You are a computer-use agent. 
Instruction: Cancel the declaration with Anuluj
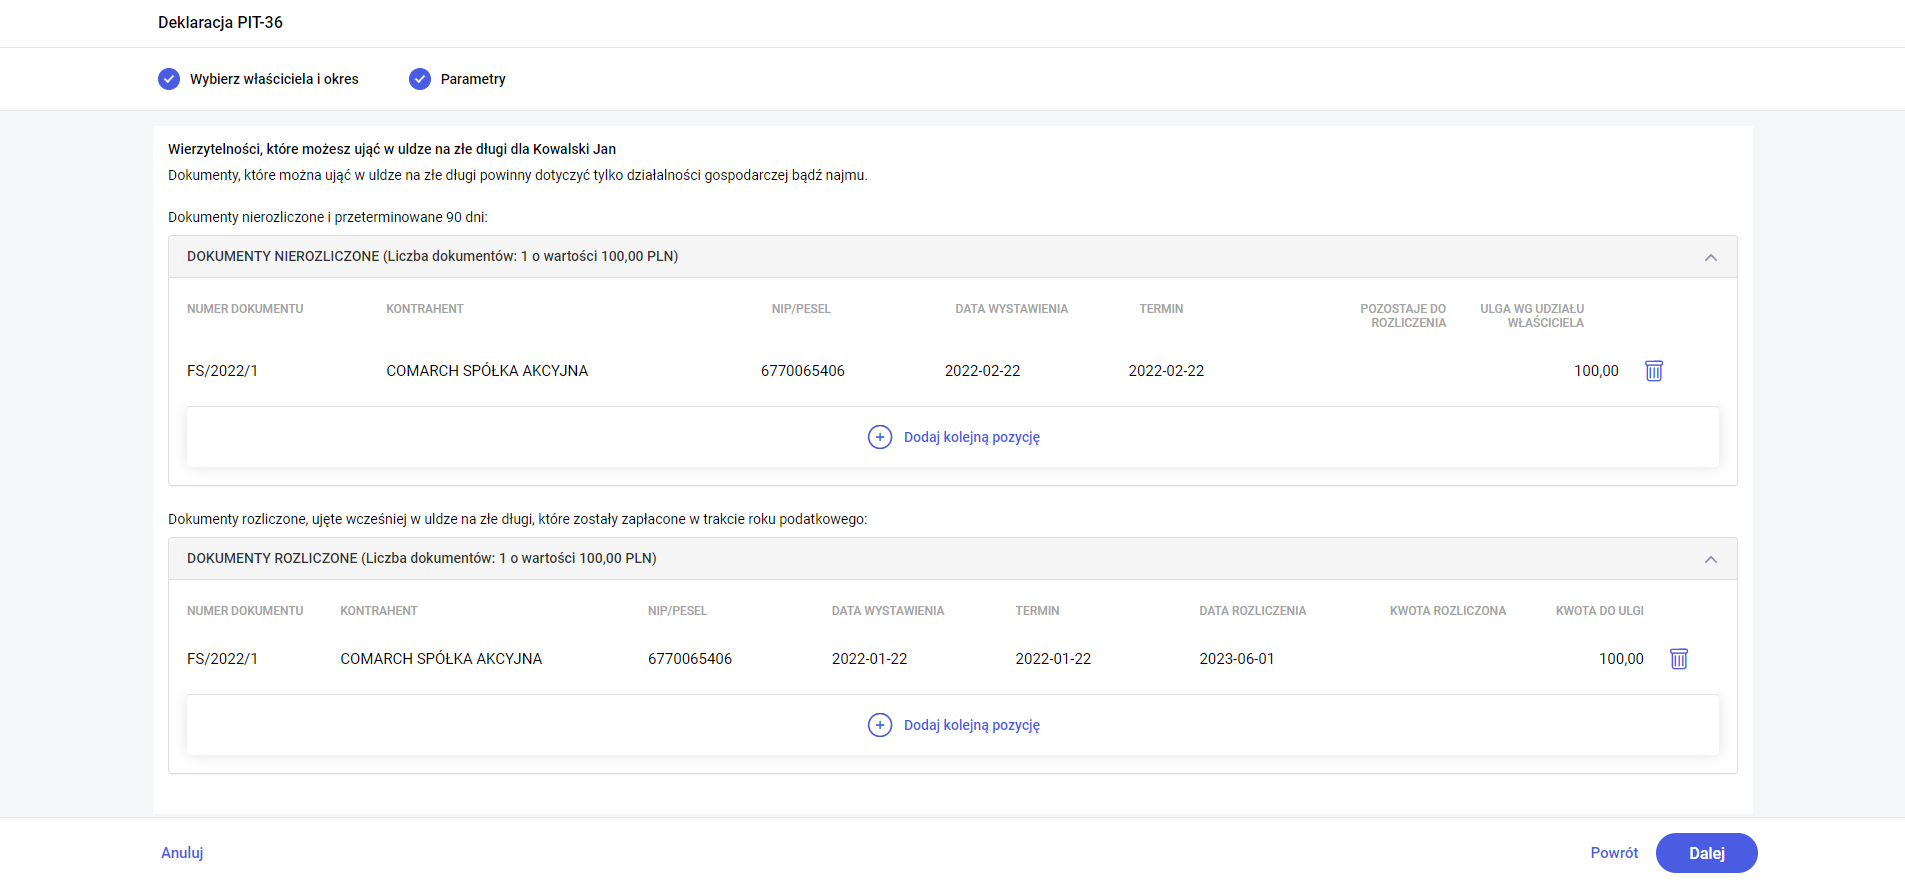point(182,853)
